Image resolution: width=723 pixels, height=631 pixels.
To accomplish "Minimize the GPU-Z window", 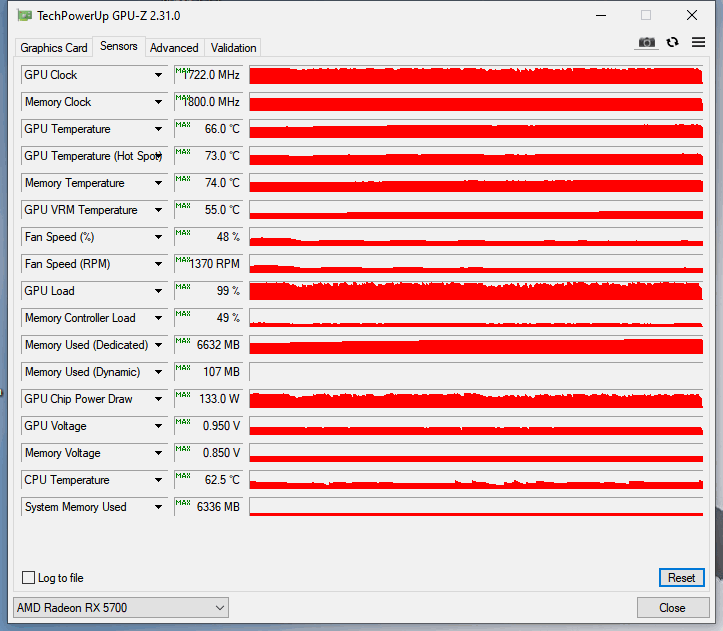I will pyautogui.click(x=601, y=16).
